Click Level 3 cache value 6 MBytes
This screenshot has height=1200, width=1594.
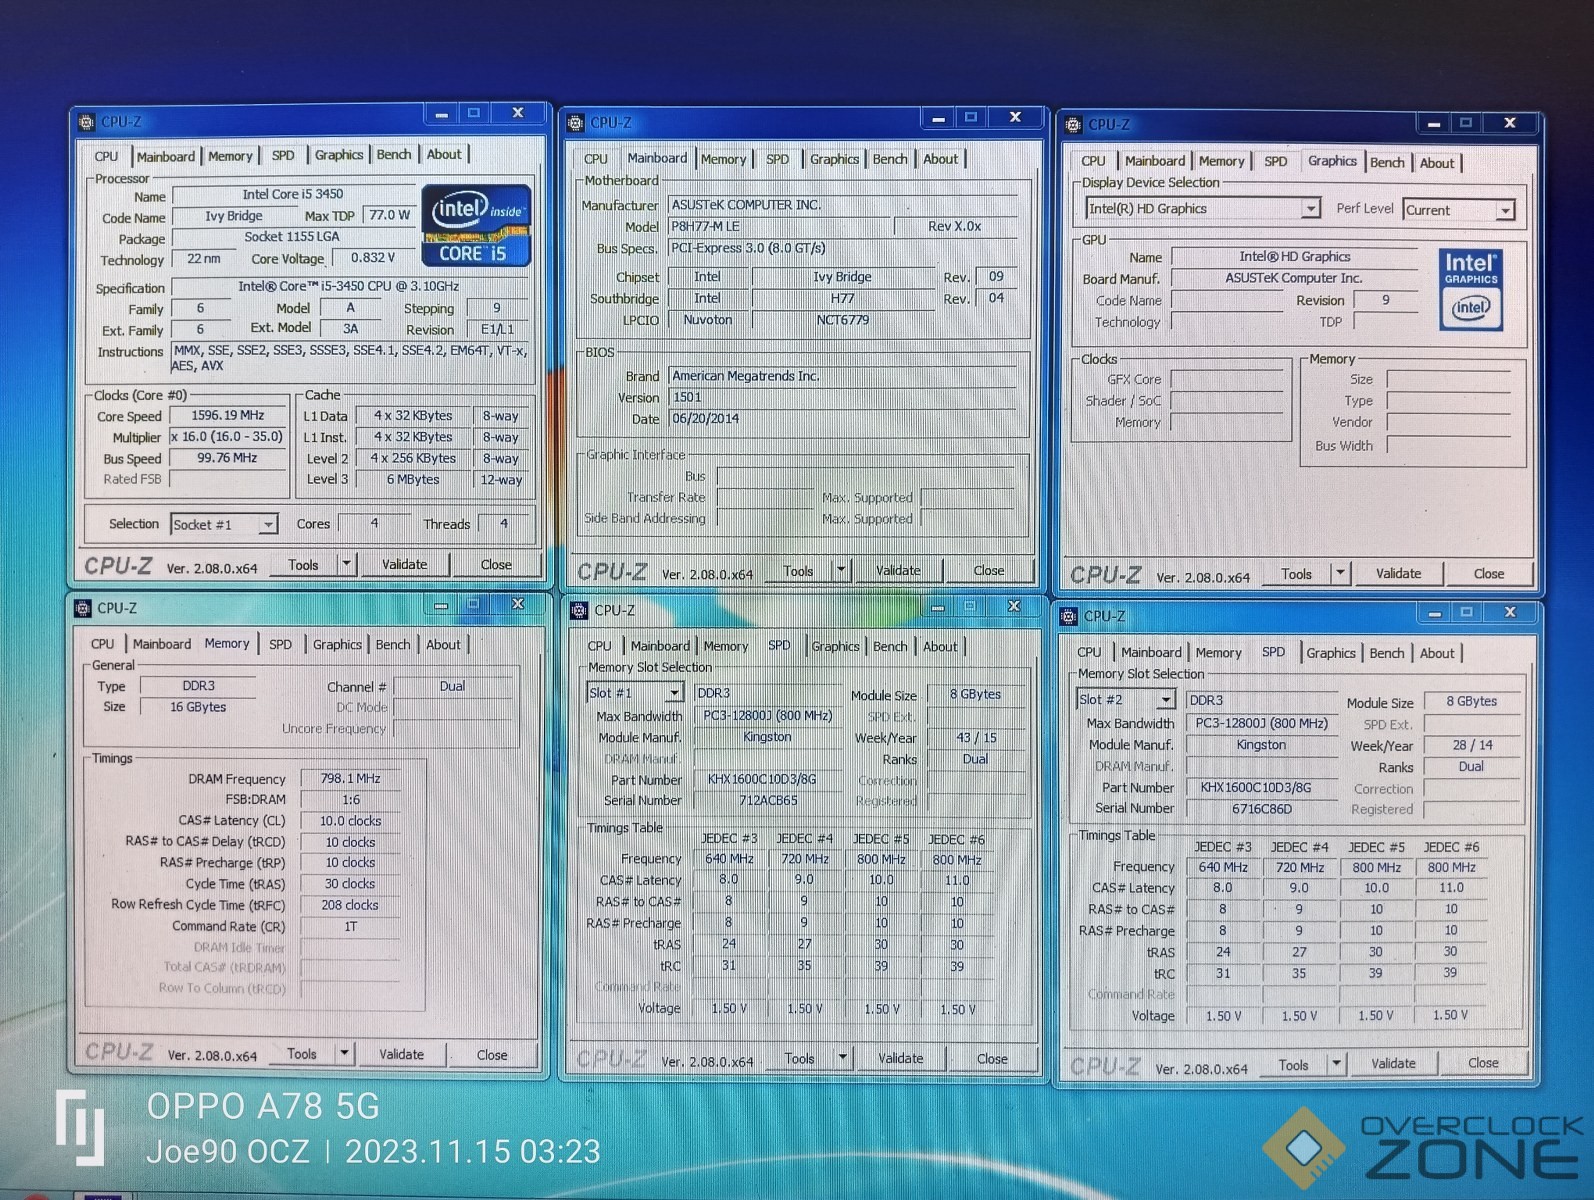coord(412,479)
